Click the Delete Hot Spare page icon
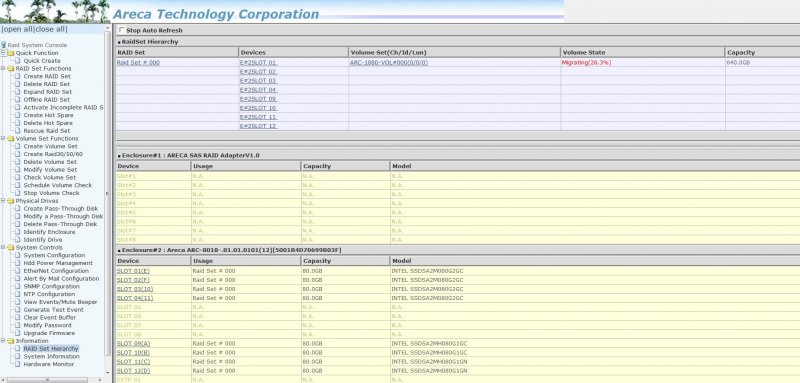The height and width of the screenshot is (383, 800). [x=18, y=123]
